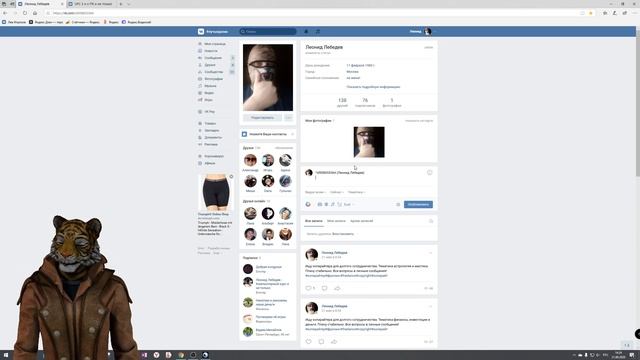Click the browser address bar

coord(310,13)
